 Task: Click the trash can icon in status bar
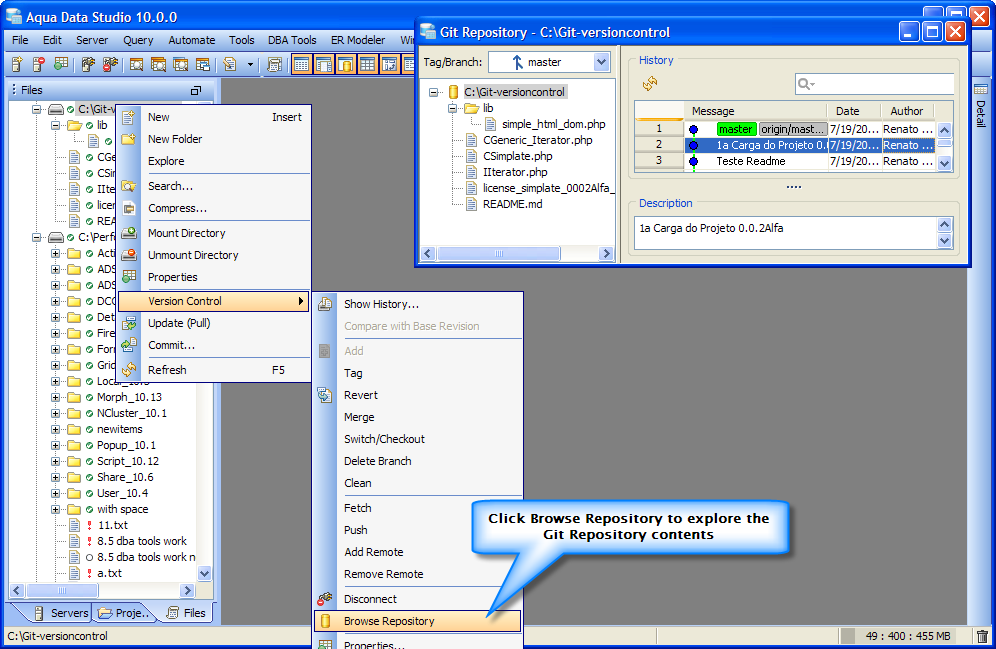pyautogui.click(x=982, y=636)
